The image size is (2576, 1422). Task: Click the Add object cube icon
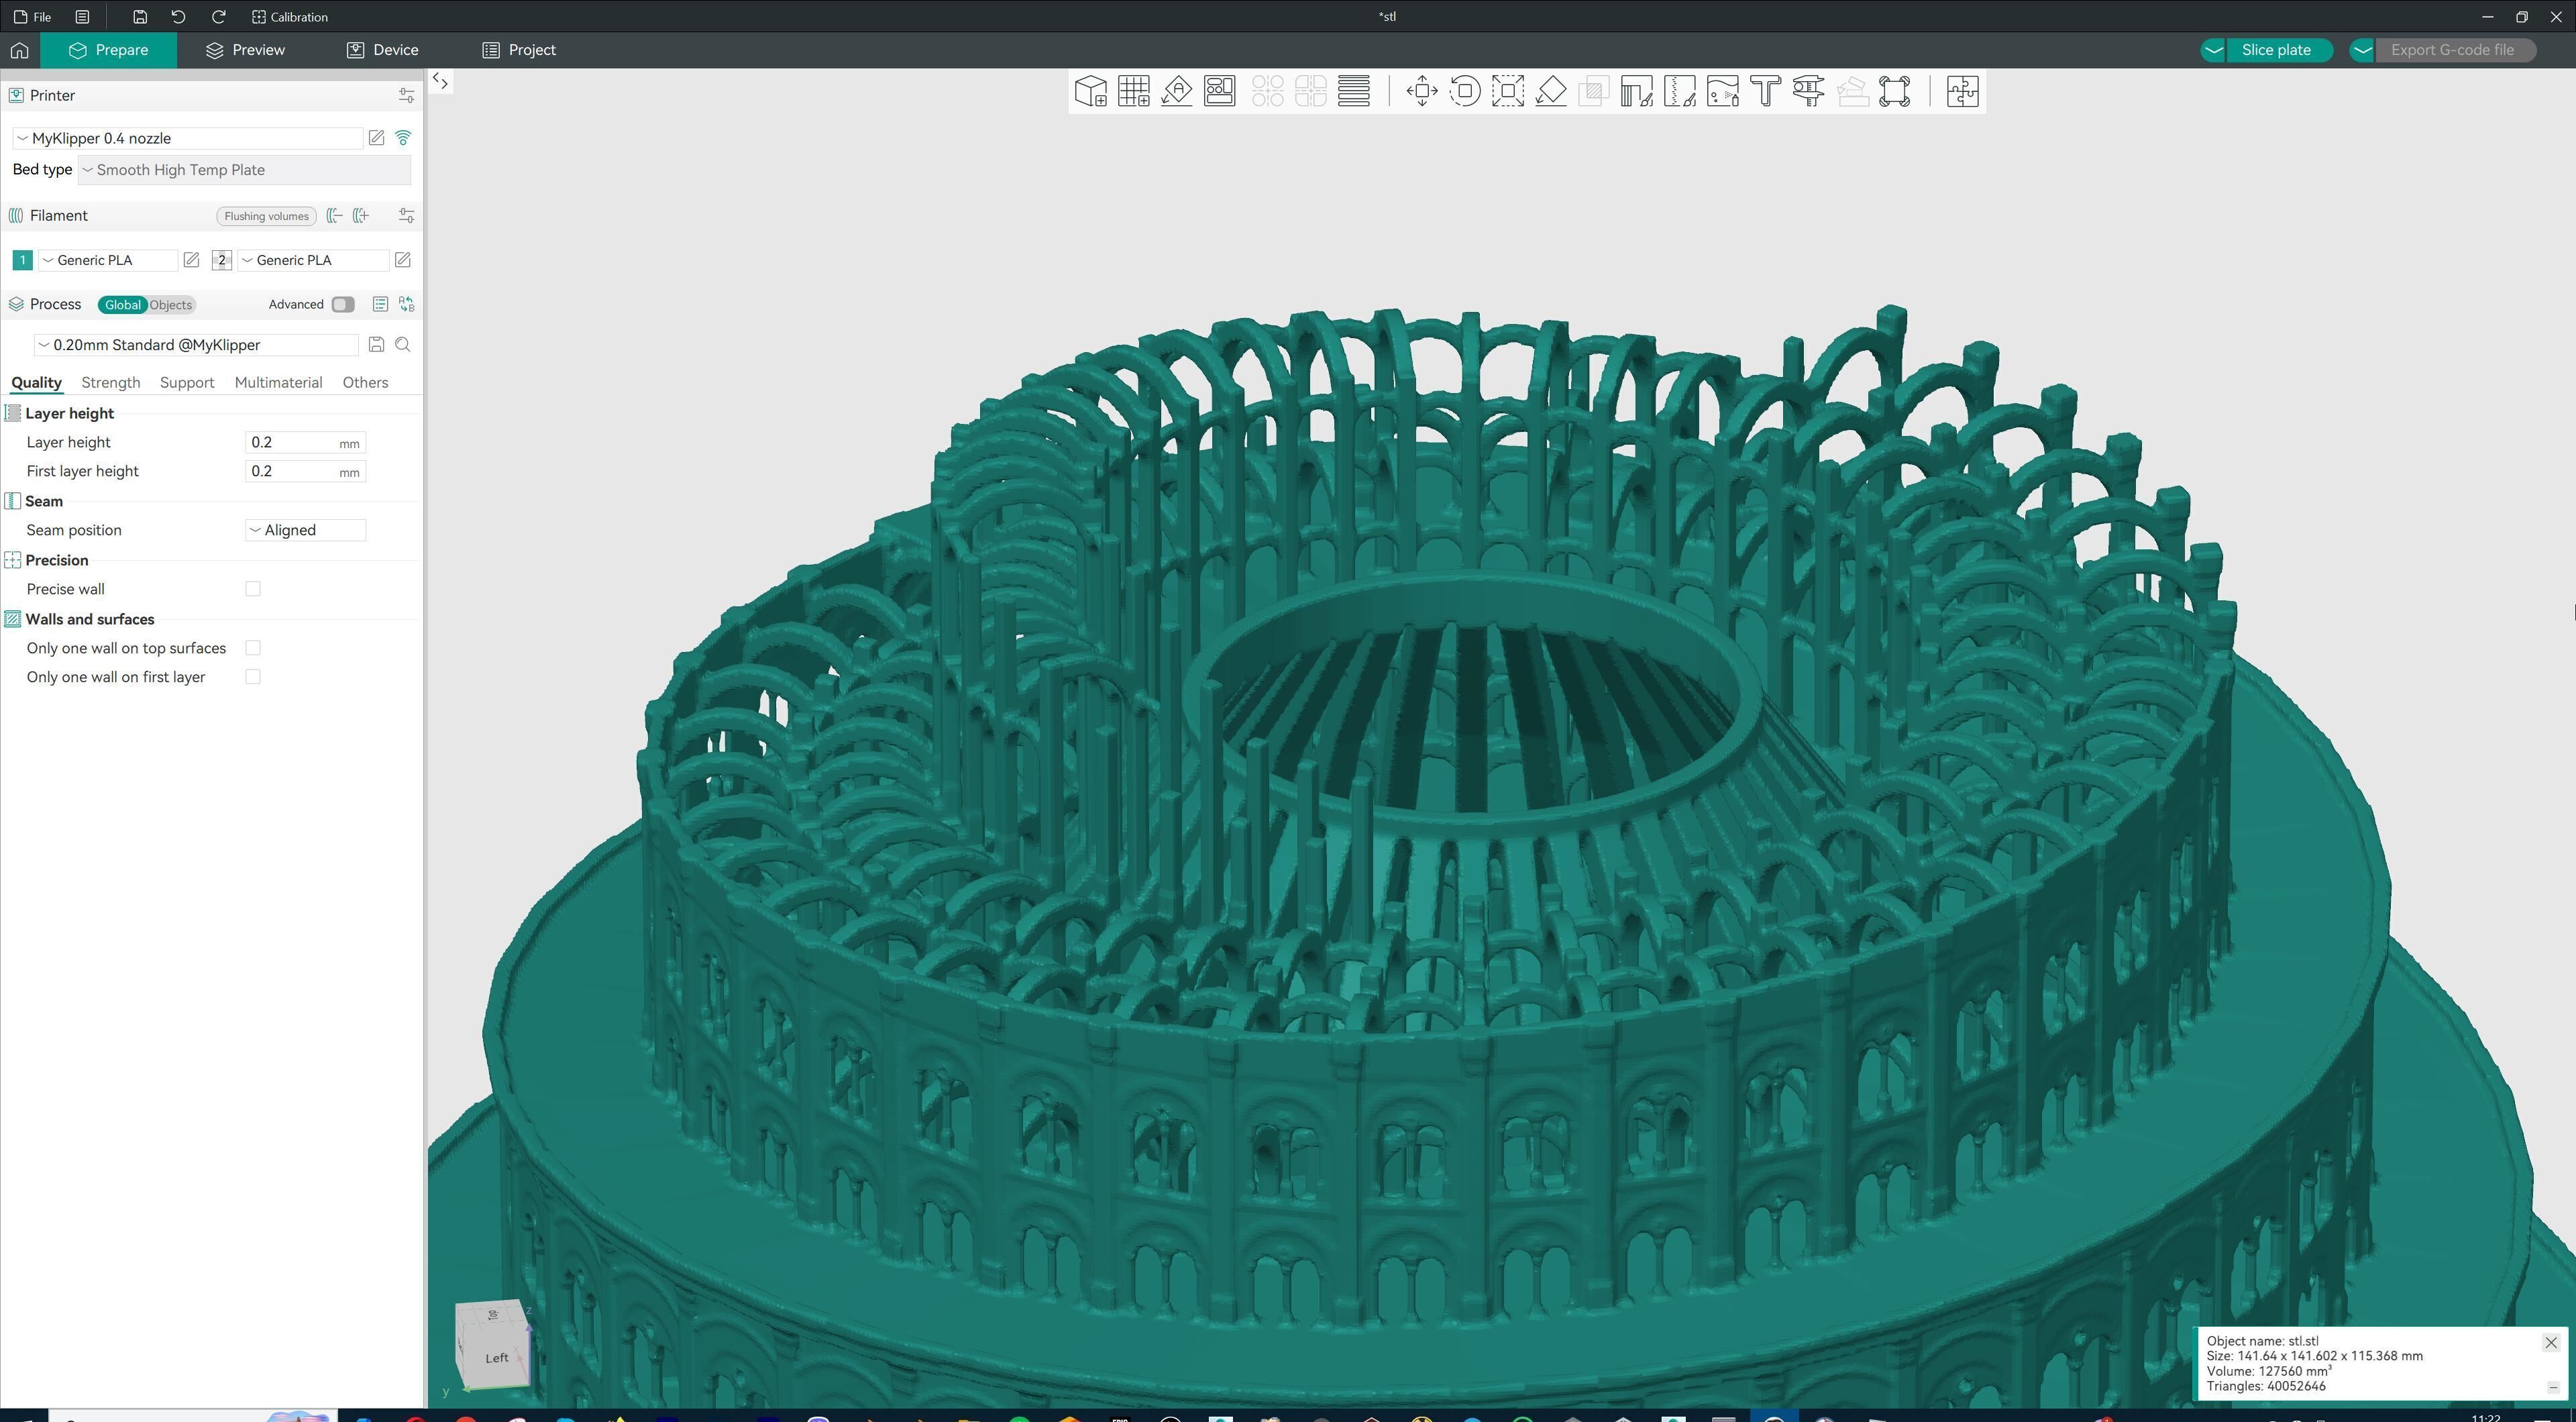pyautogui.click(x=1090, y=91)
